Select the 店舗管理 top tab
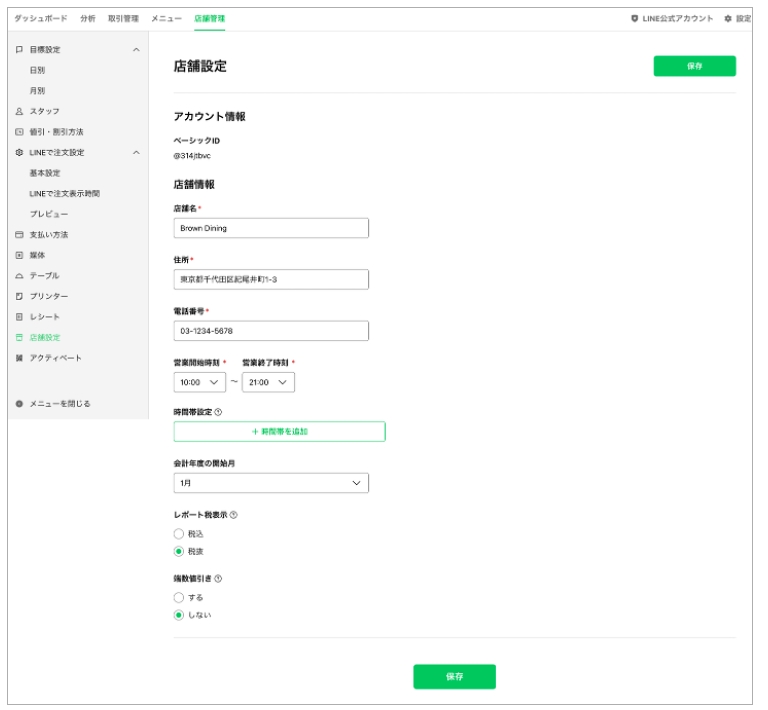 (x=210, y=19)
